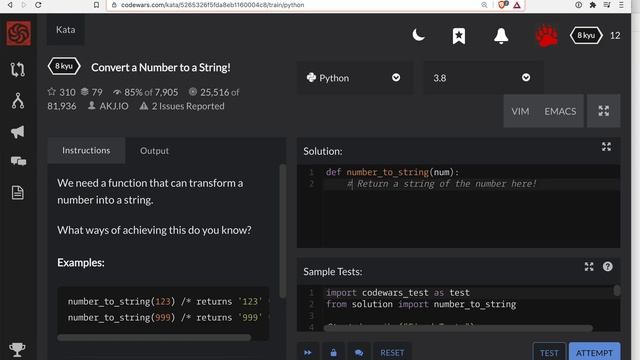Click the ATTEMPT button
The height and width of the screenshot is (360, 640).
point(594,353)
